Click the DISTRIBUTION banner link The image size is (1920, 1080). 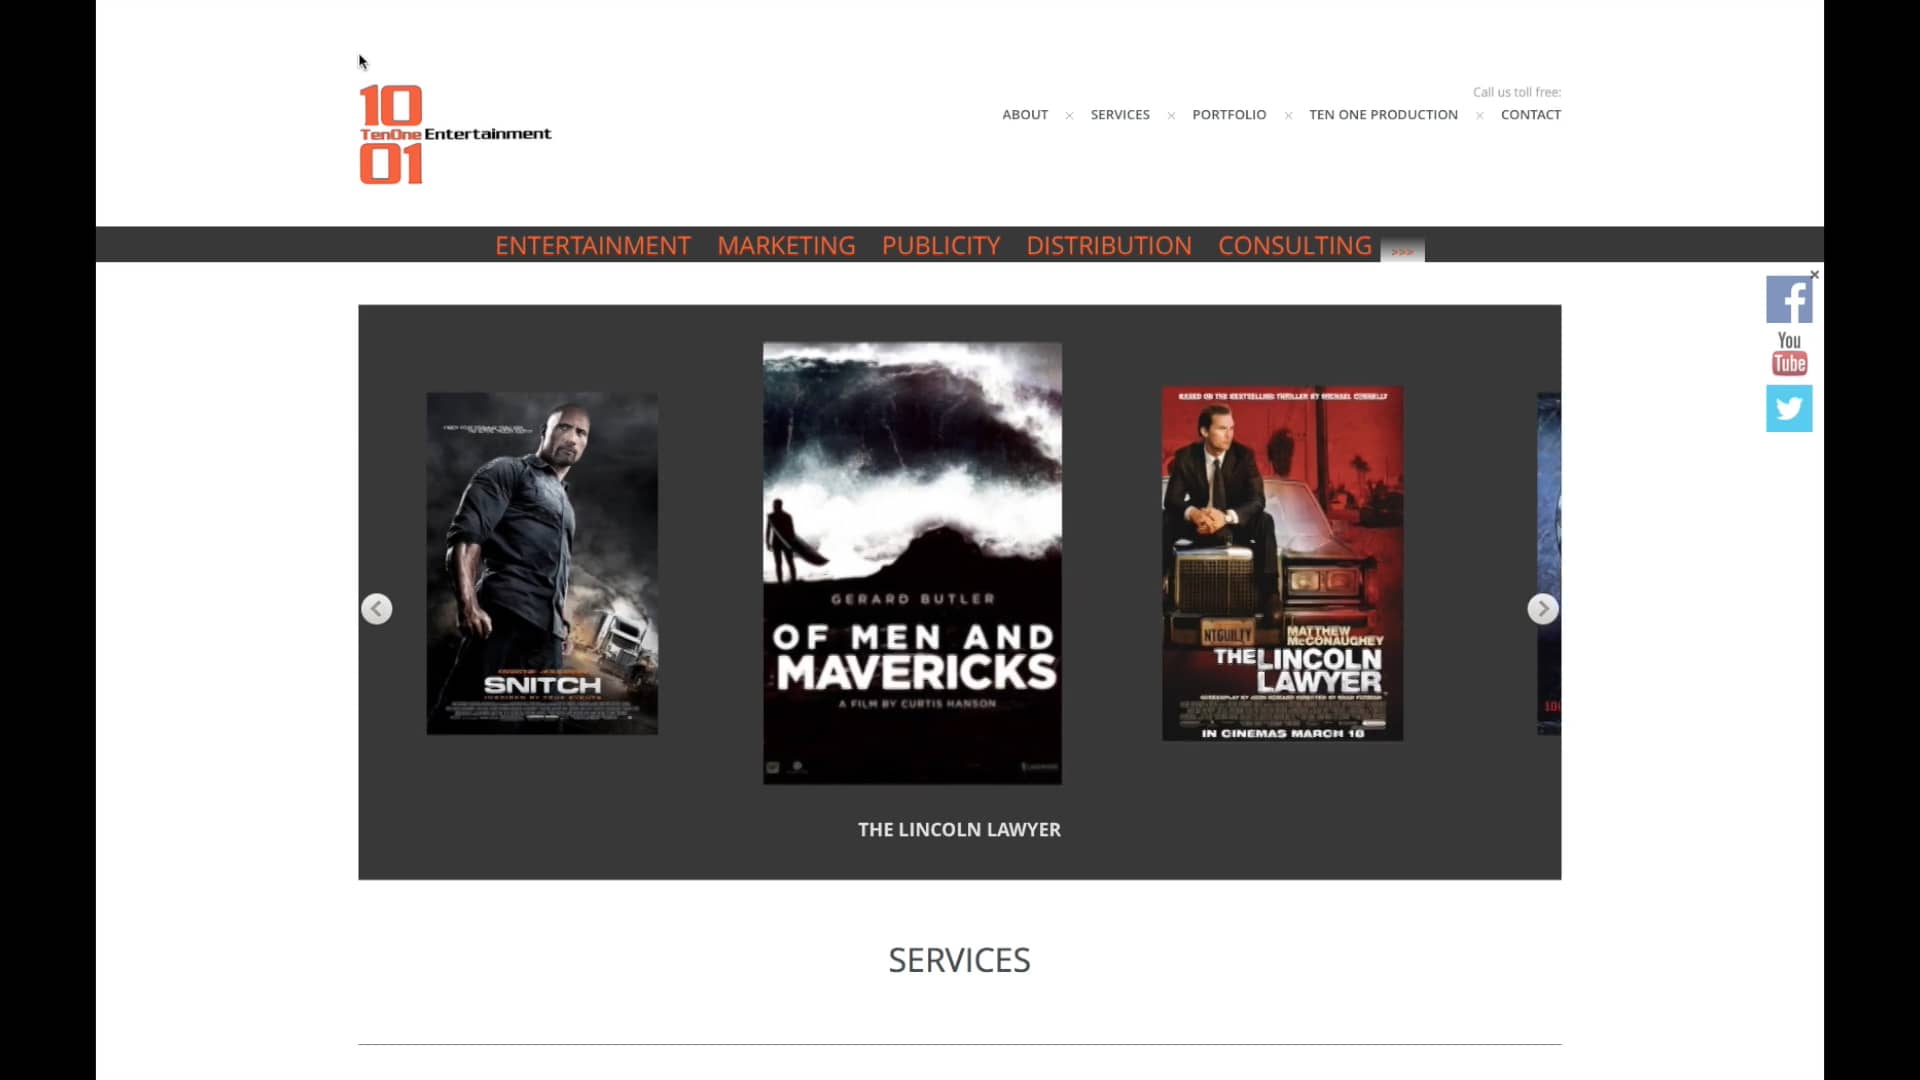[1109, 245]
